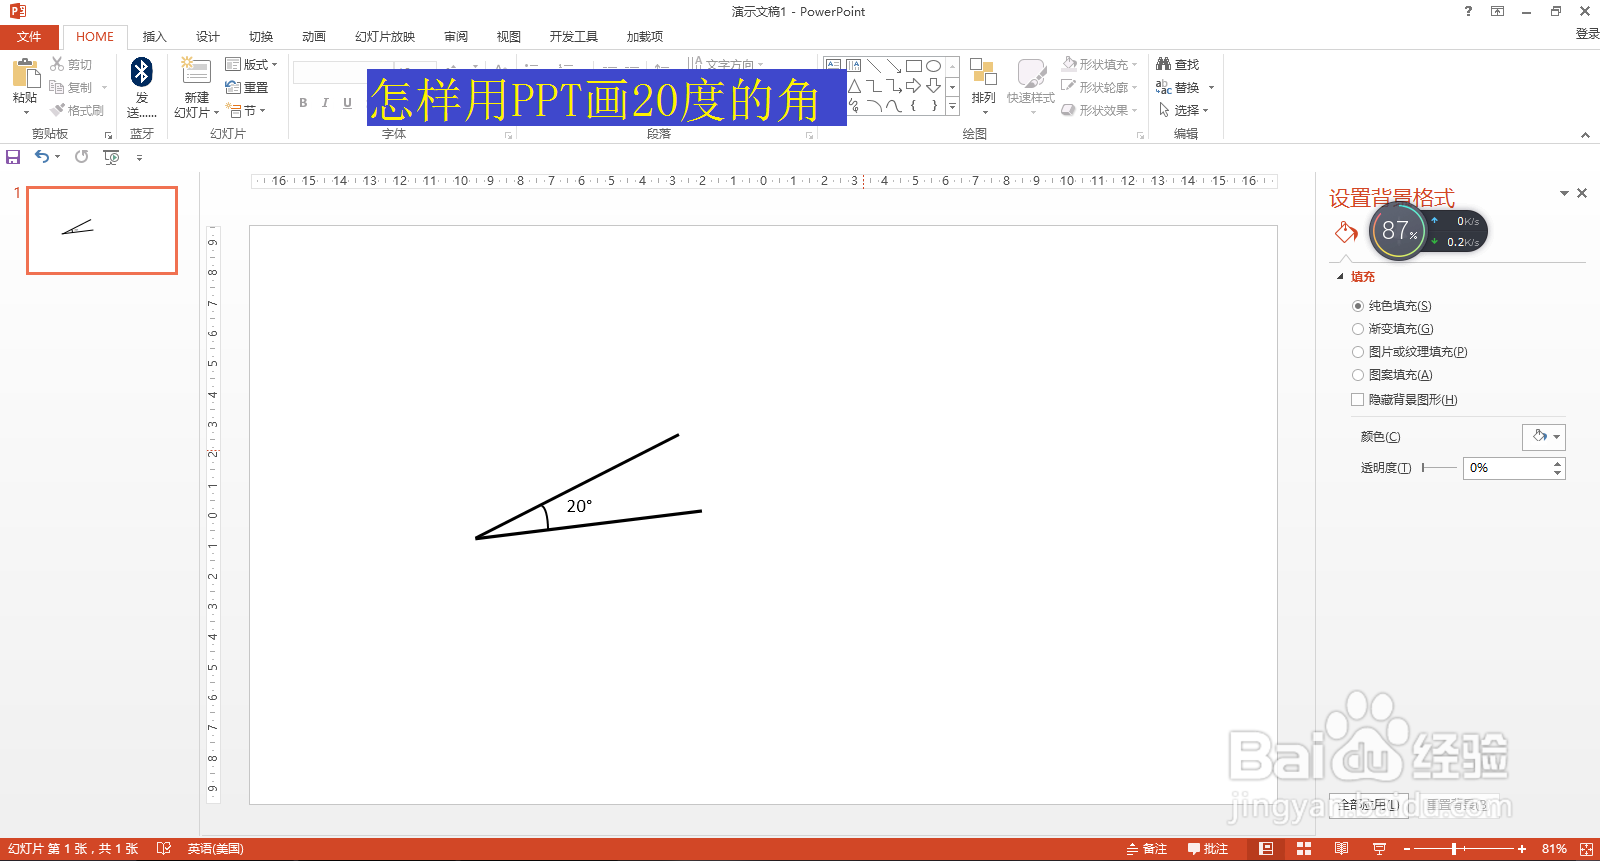Click the Comments (批注) status bar button
1600x861 pixels.
1208,849
